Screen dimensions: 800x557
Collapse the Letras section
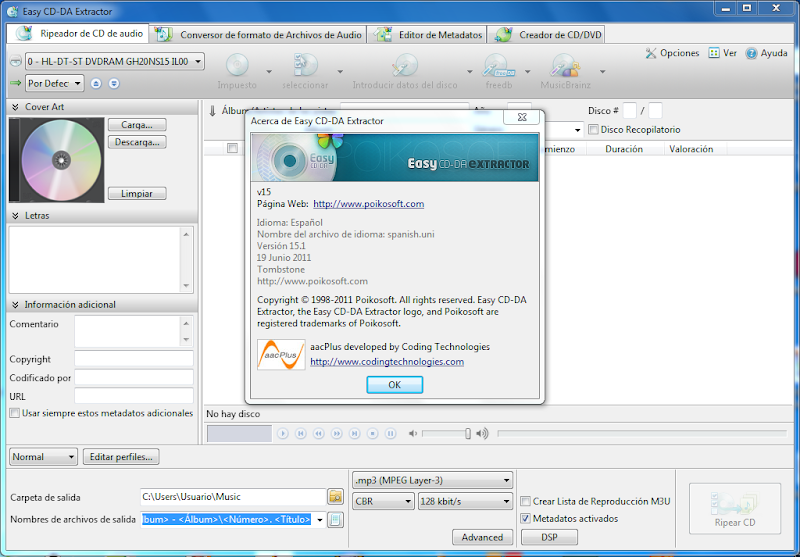point(15,216)
